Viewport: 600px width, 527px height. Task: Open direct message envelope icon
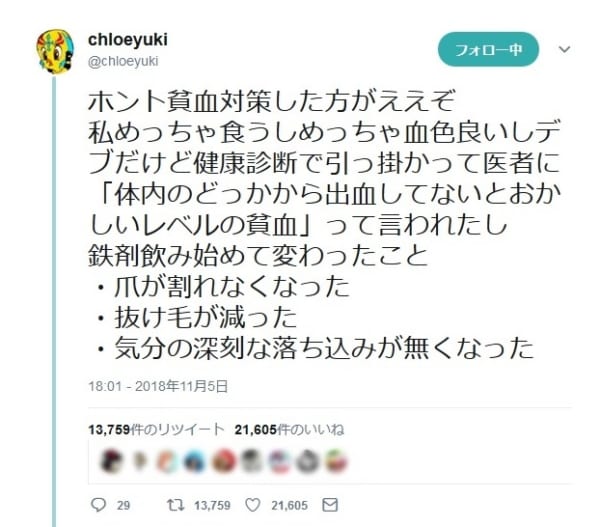pyautogui.click(x=330, y=505)
